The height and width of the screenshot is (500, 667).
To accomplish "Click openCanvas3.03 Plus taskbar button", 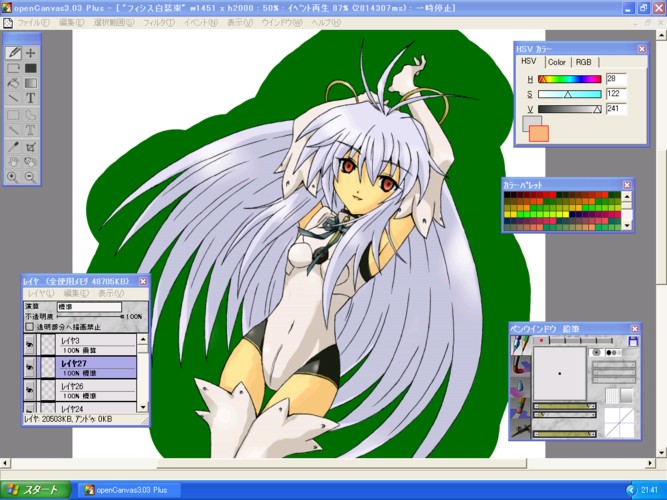I will pyautogui.click(x=130, y=490).
